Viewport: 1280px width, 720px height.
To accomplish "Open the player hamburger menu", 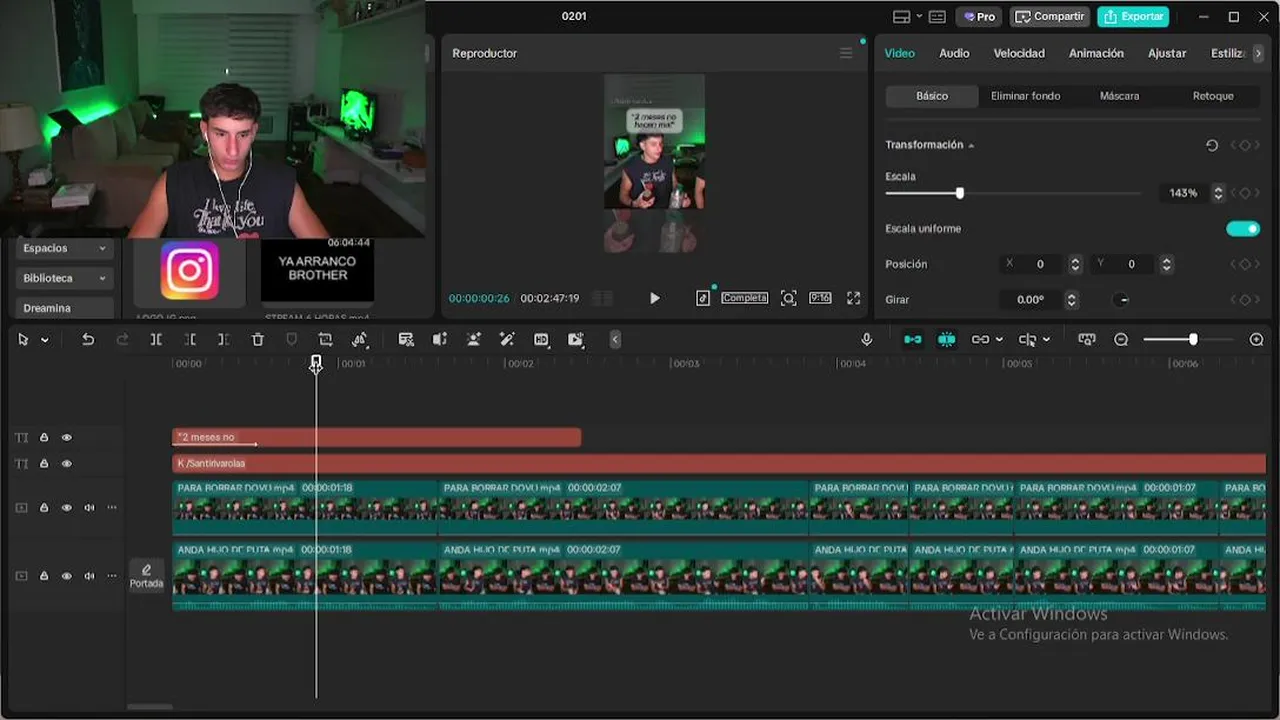I will coord(846,53).
